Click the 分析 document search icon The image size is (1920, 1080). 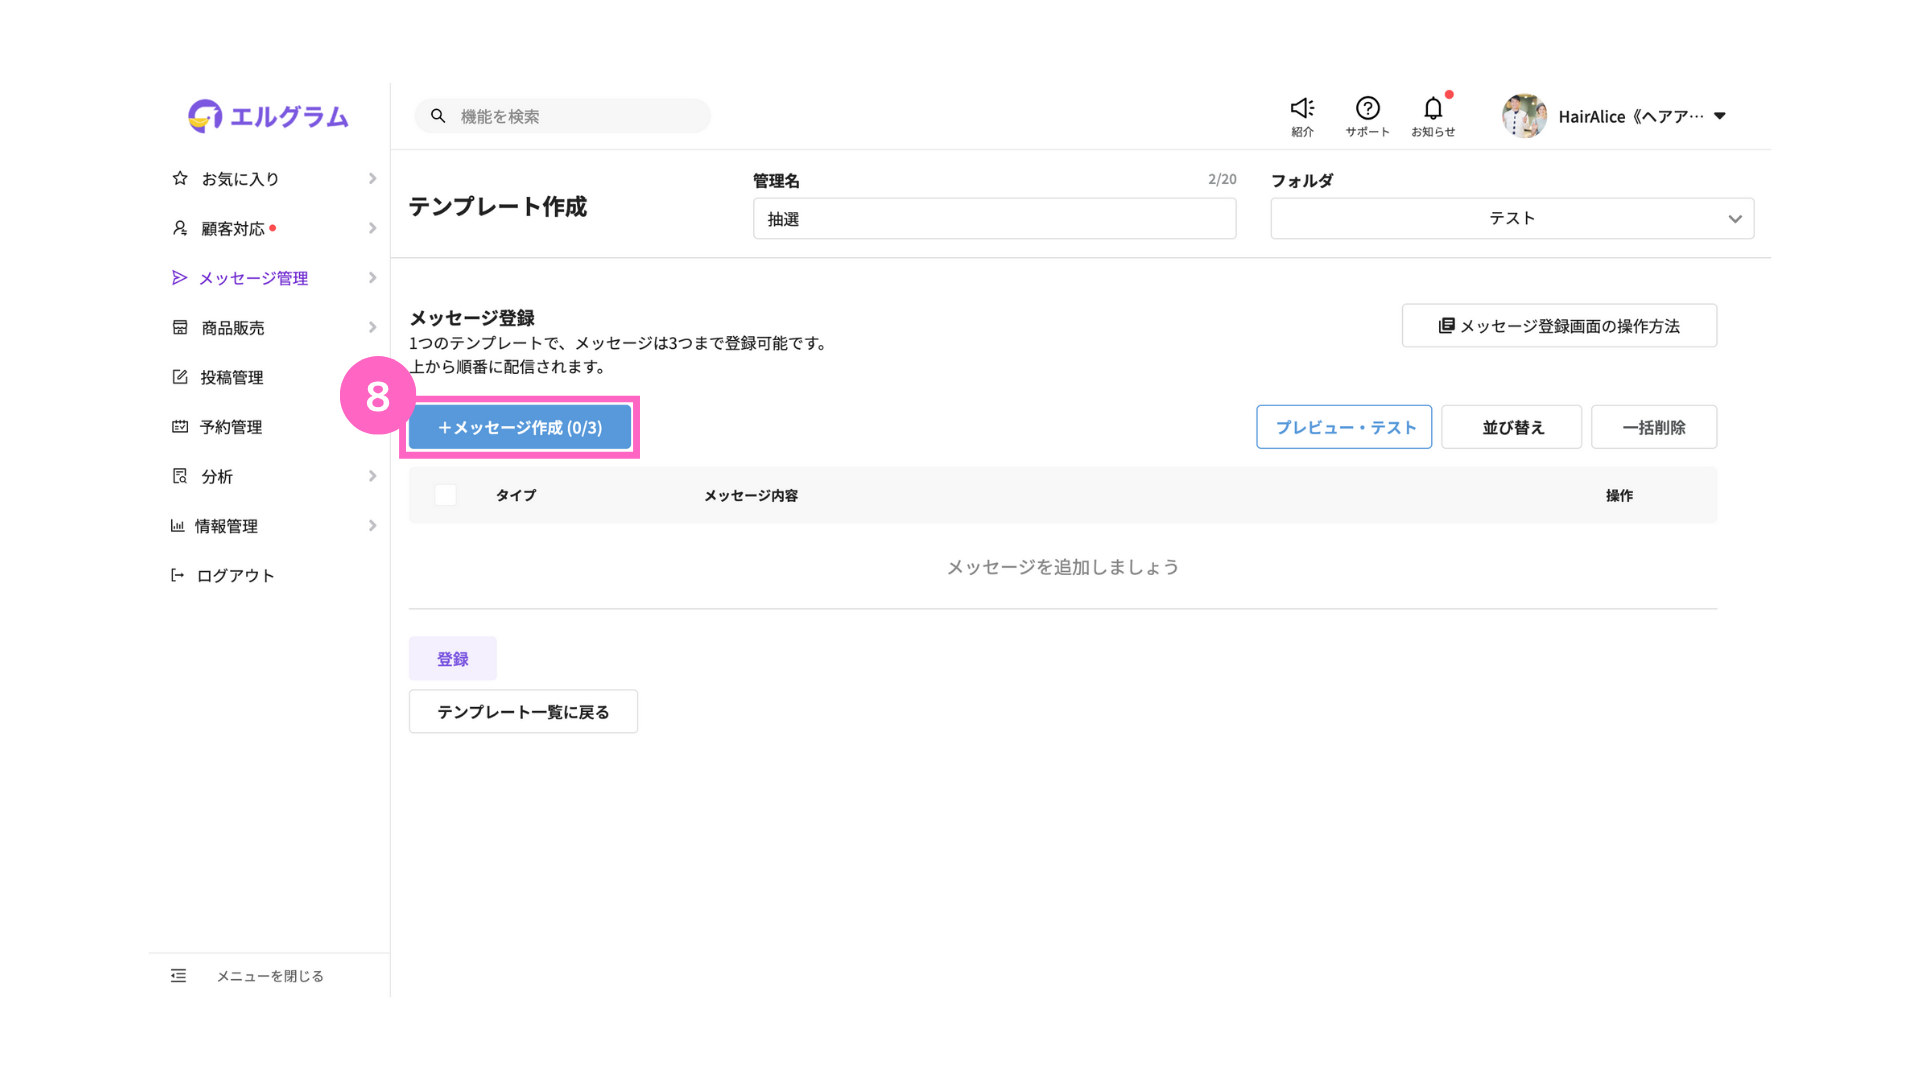180,476
